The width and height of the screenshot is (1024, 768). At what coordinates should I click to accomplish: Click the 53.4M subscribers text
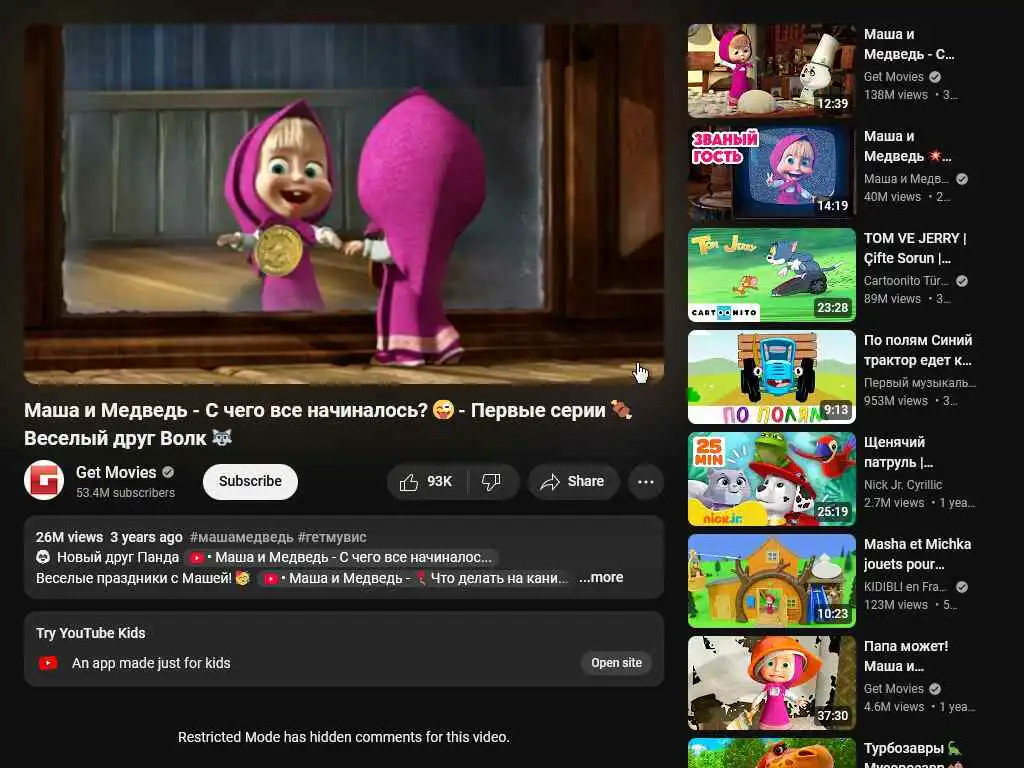click(x=125, y=492)
